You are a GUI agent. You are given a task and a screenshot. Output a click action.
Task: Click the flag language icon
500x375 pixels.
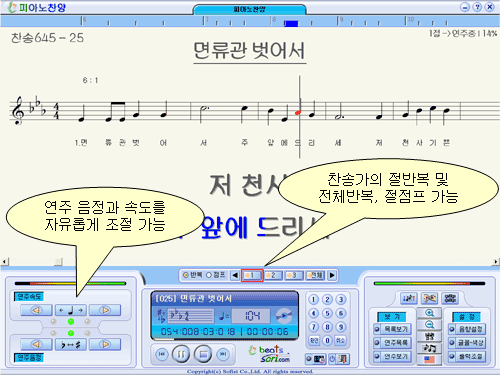click(429, 360)
